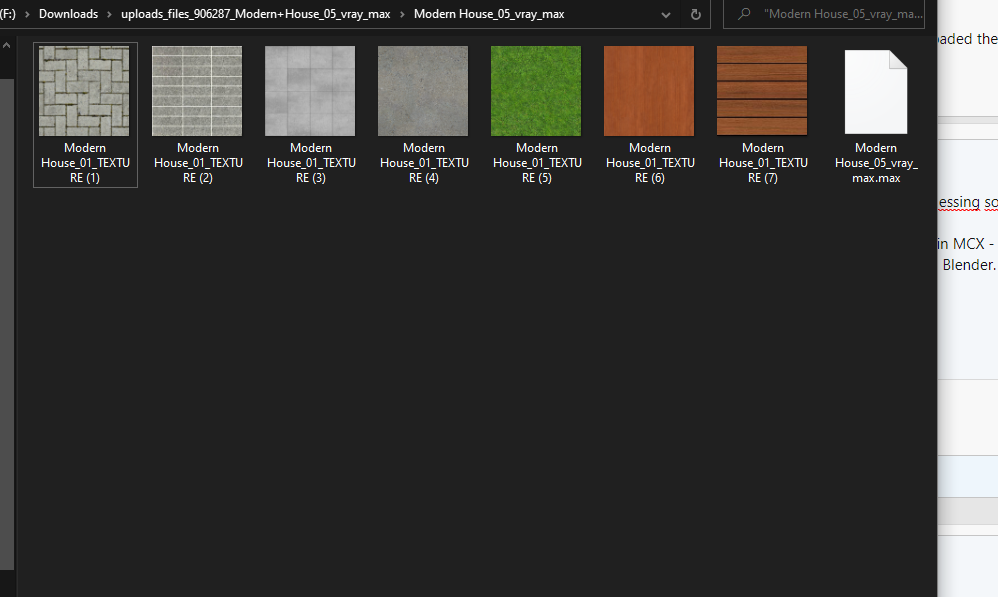Select the herringbone paving texture thumbnail
The width and height of the screenshot is (998, 597).
(84, 91)
